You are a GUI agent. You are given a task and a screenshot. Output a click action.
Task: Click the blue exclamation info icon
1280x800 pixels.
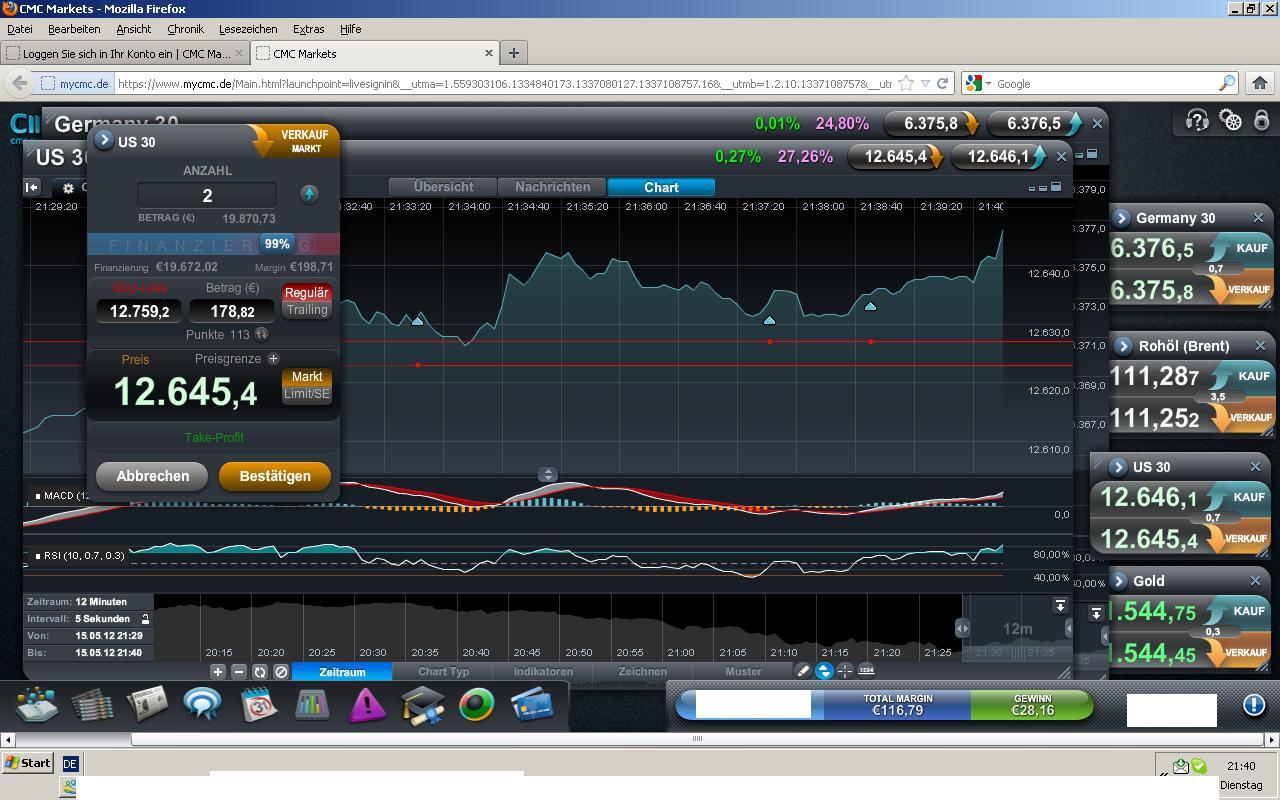pos(1254,705)
